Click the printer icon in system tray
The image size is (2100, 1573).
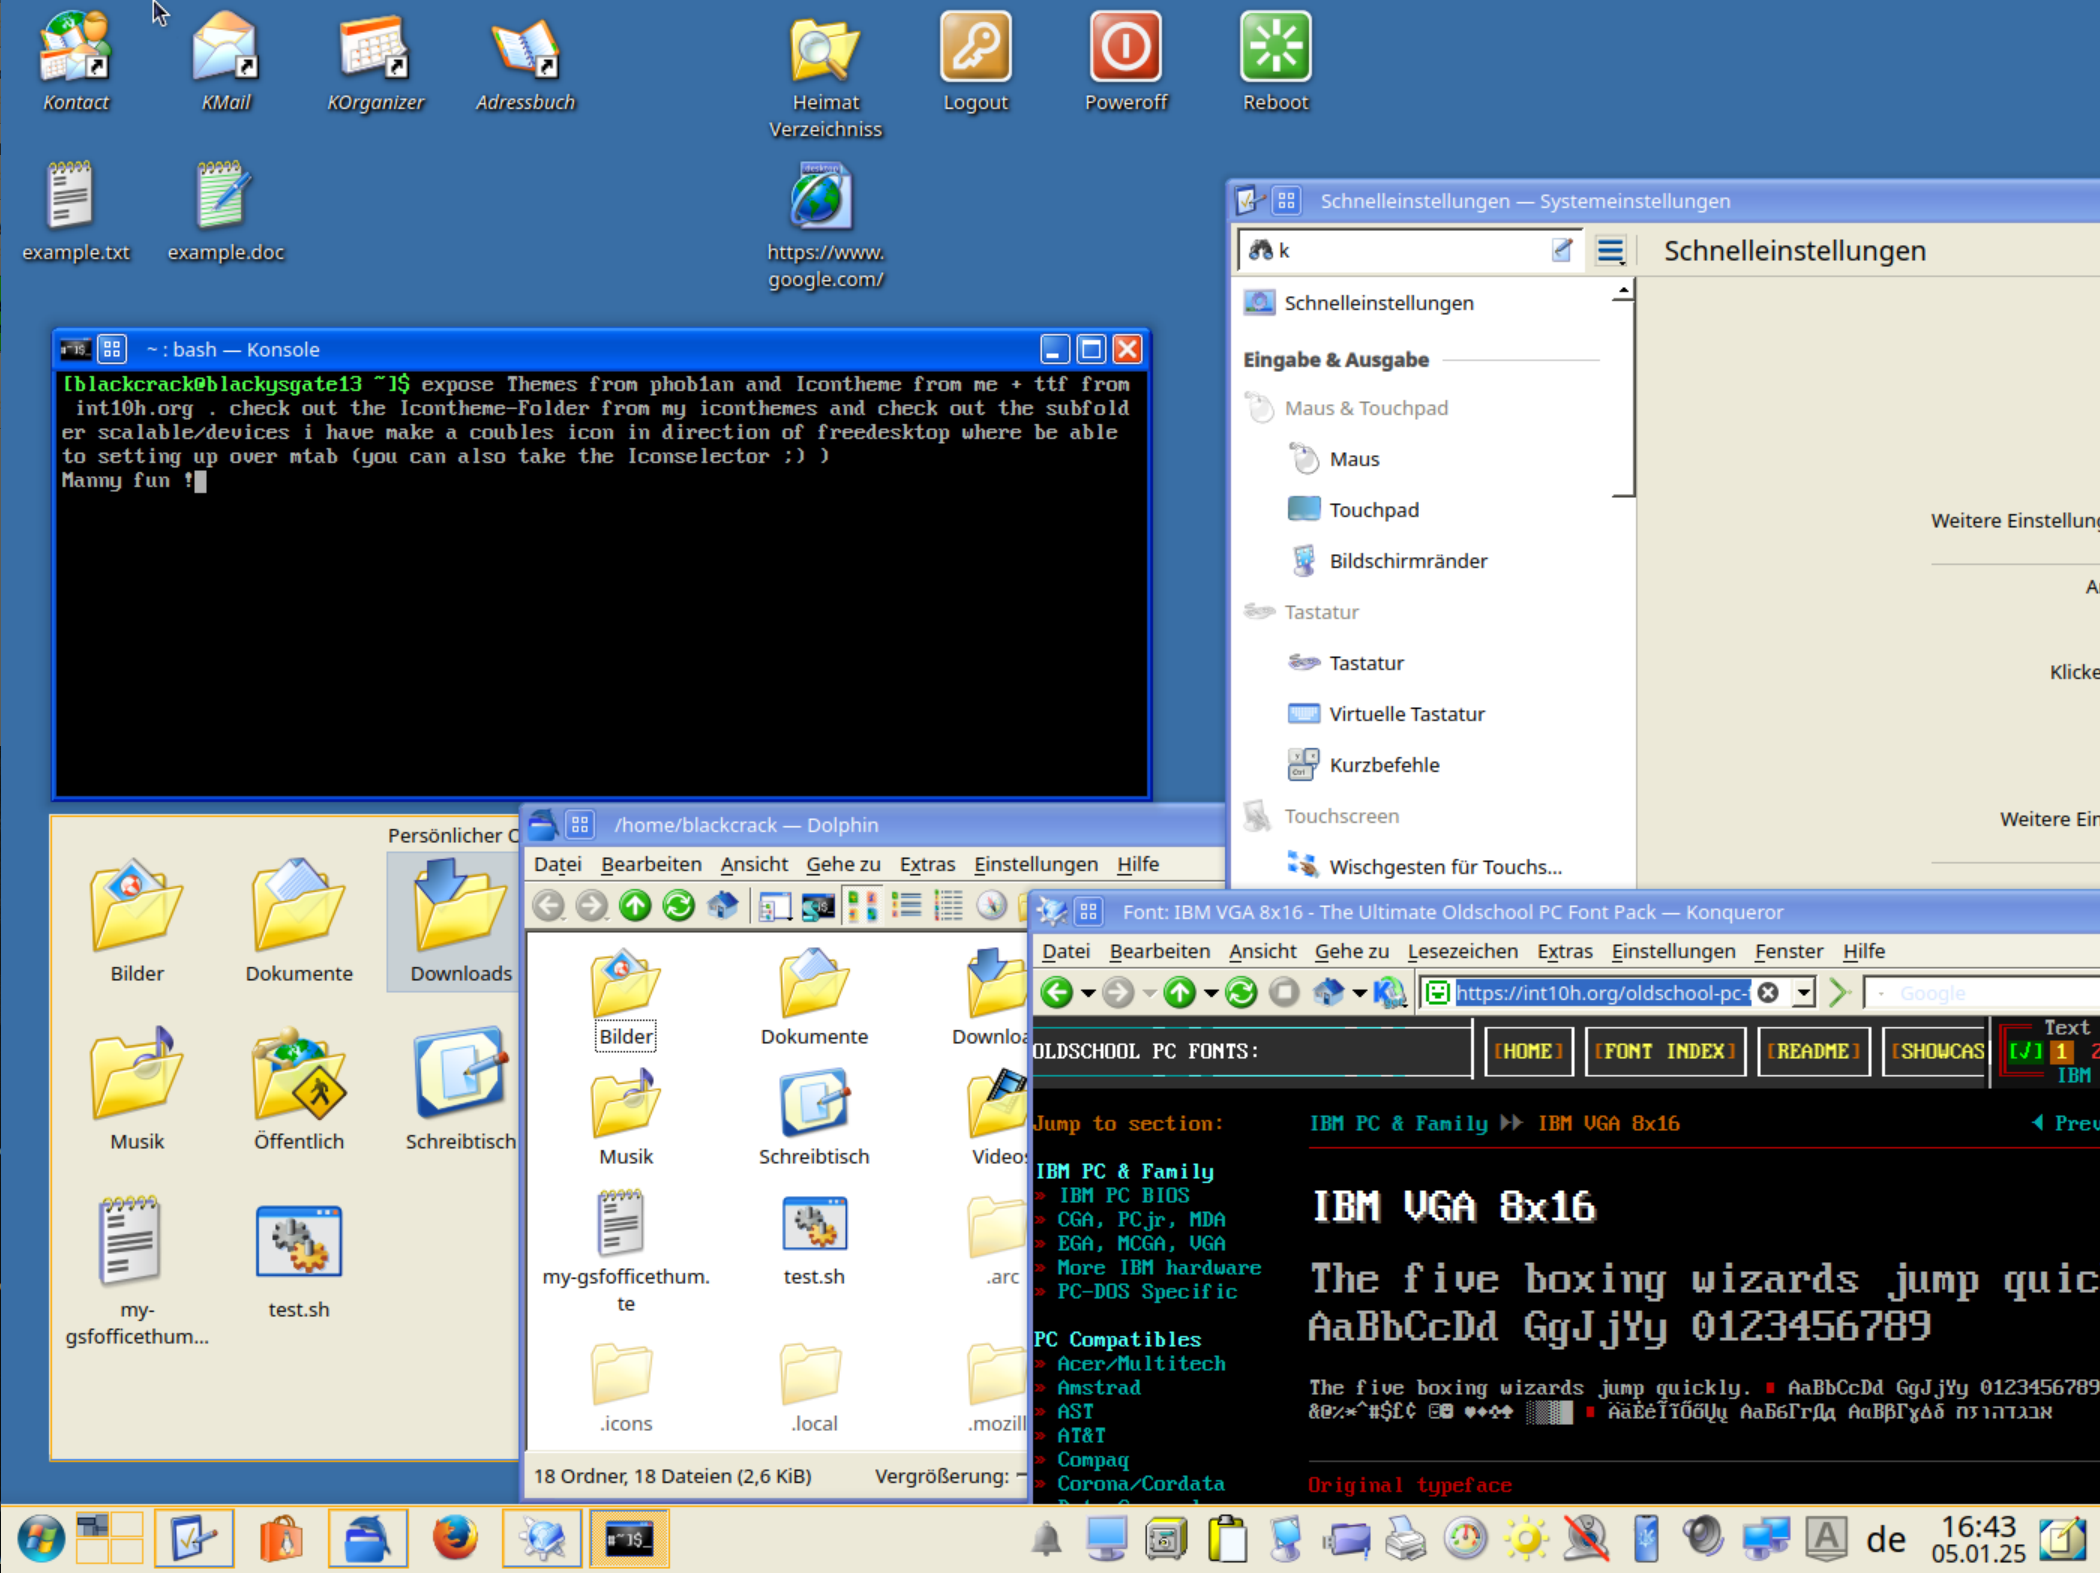coord(1406,1539)
